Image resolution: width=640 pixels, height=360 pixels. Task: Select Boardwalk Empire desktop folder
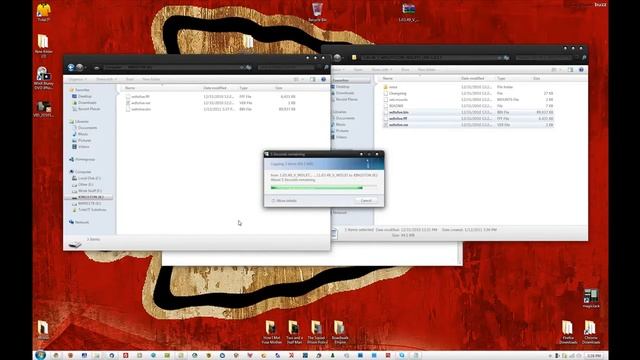pos(340,332)
